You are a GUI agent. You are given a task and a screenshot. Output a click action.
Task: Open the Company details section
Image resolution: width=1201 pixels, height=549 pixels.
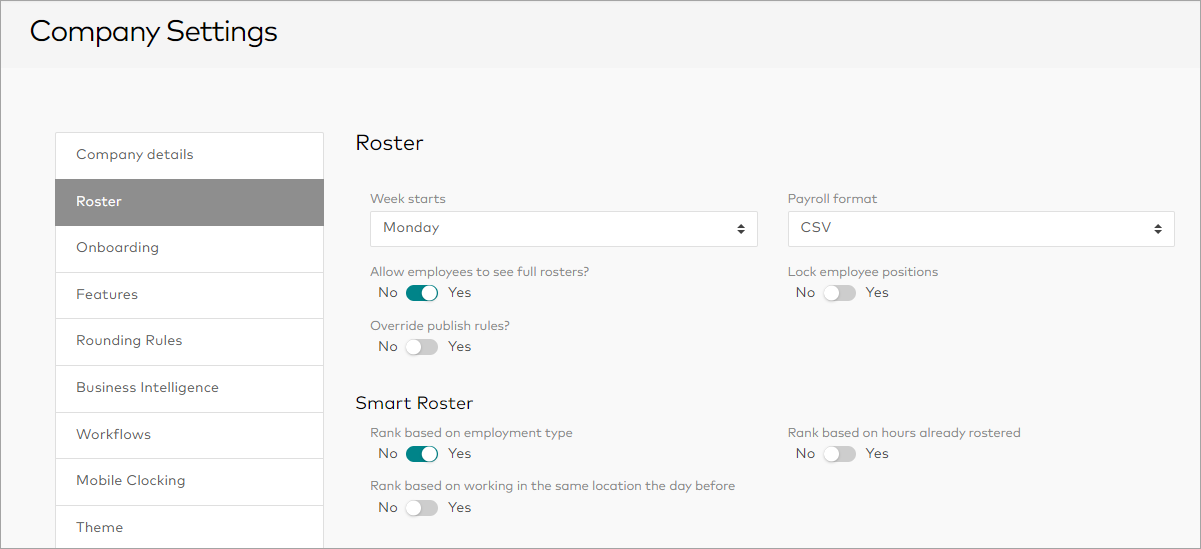(x=189, y=155)
